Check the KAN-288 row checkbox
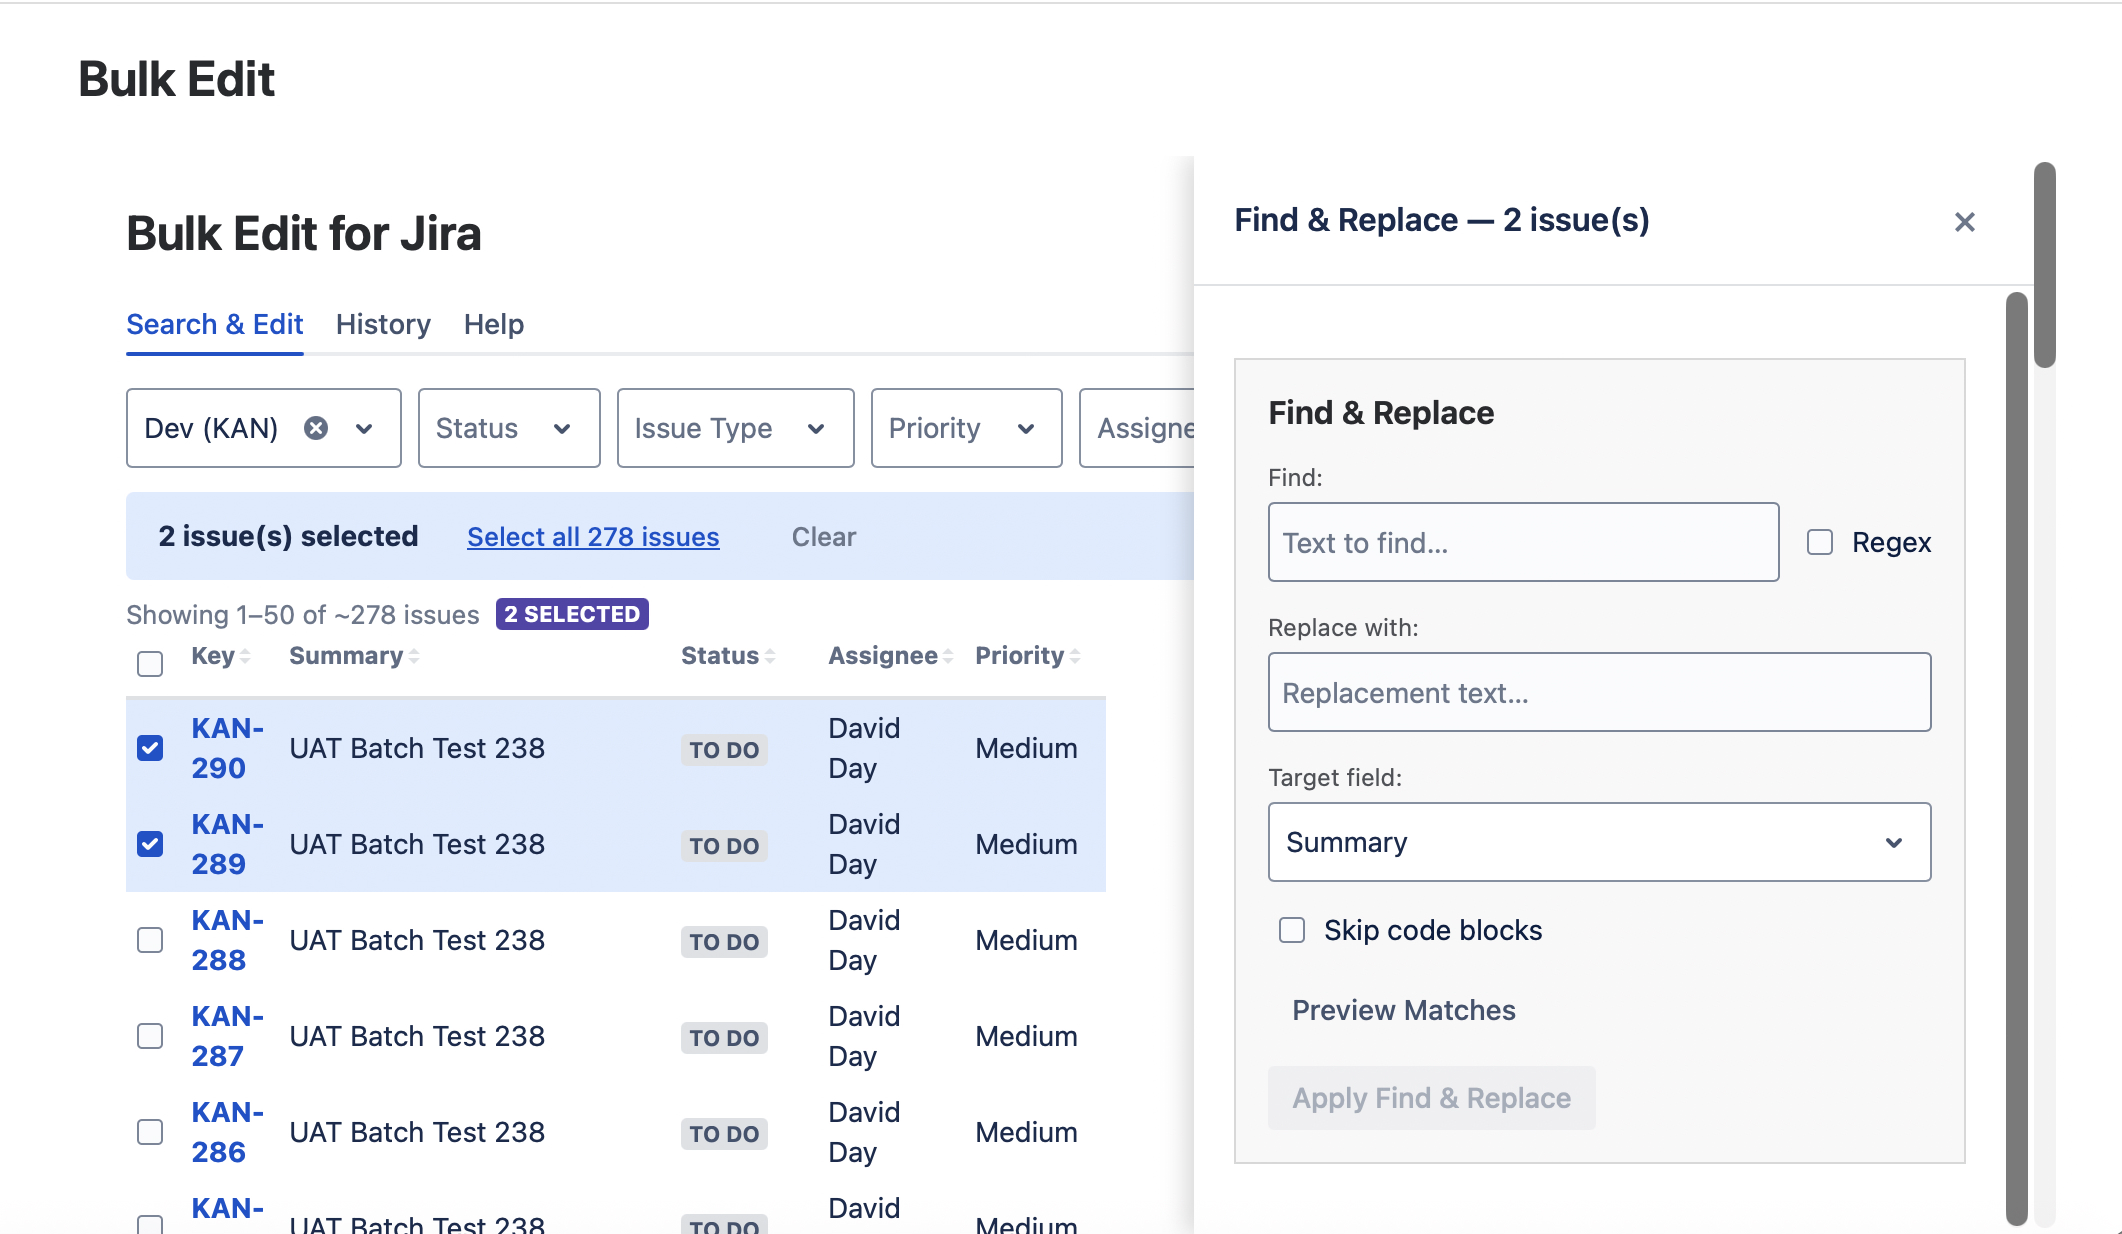 tap(150, 940)
